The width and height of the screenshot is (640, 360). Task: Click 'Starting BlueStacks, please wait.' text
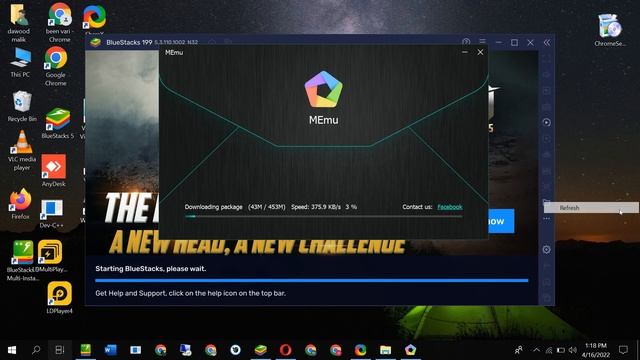(x=151, y=269)
